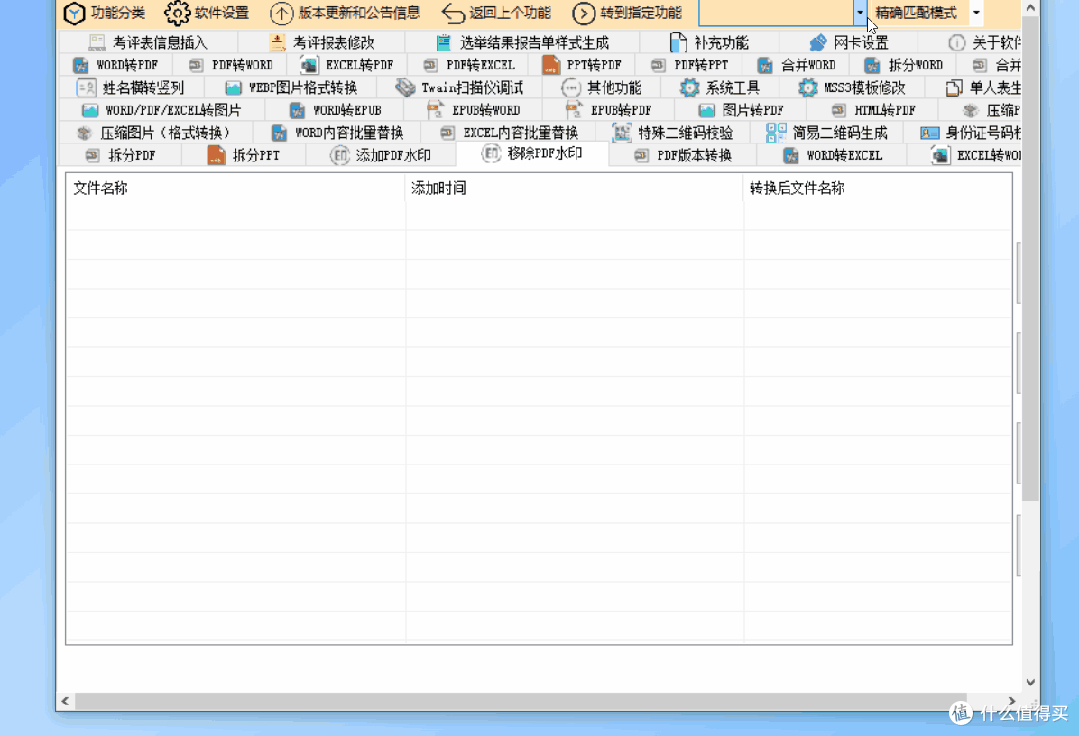Select the EXCEL转PDF tab icon
The image size is (1079, 736).
tap(309, 65)
